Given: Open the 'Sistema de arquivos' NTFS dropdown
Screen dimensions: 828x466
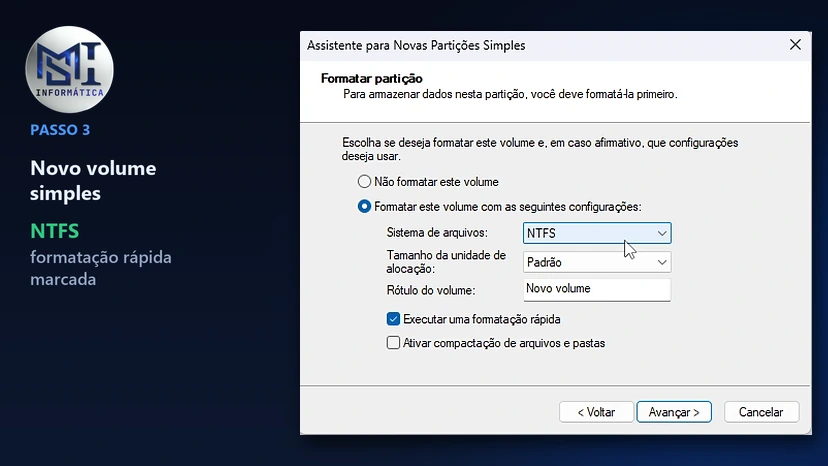Looking at the screenshot, I should pyautogui.click(x=597, y=233).
